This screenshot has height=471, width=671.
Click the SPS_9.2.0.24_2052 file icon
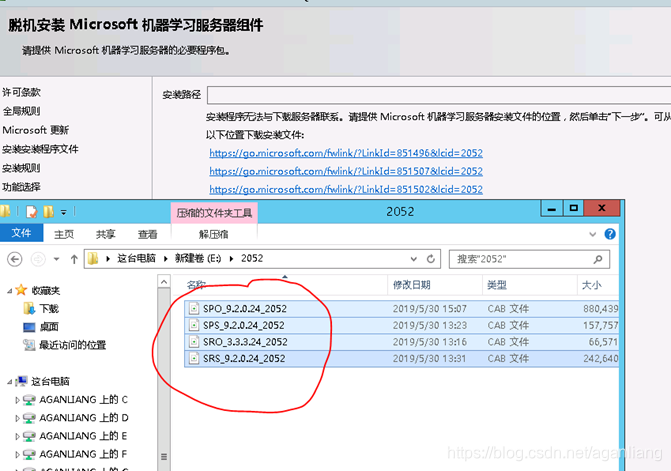[194, 325]
